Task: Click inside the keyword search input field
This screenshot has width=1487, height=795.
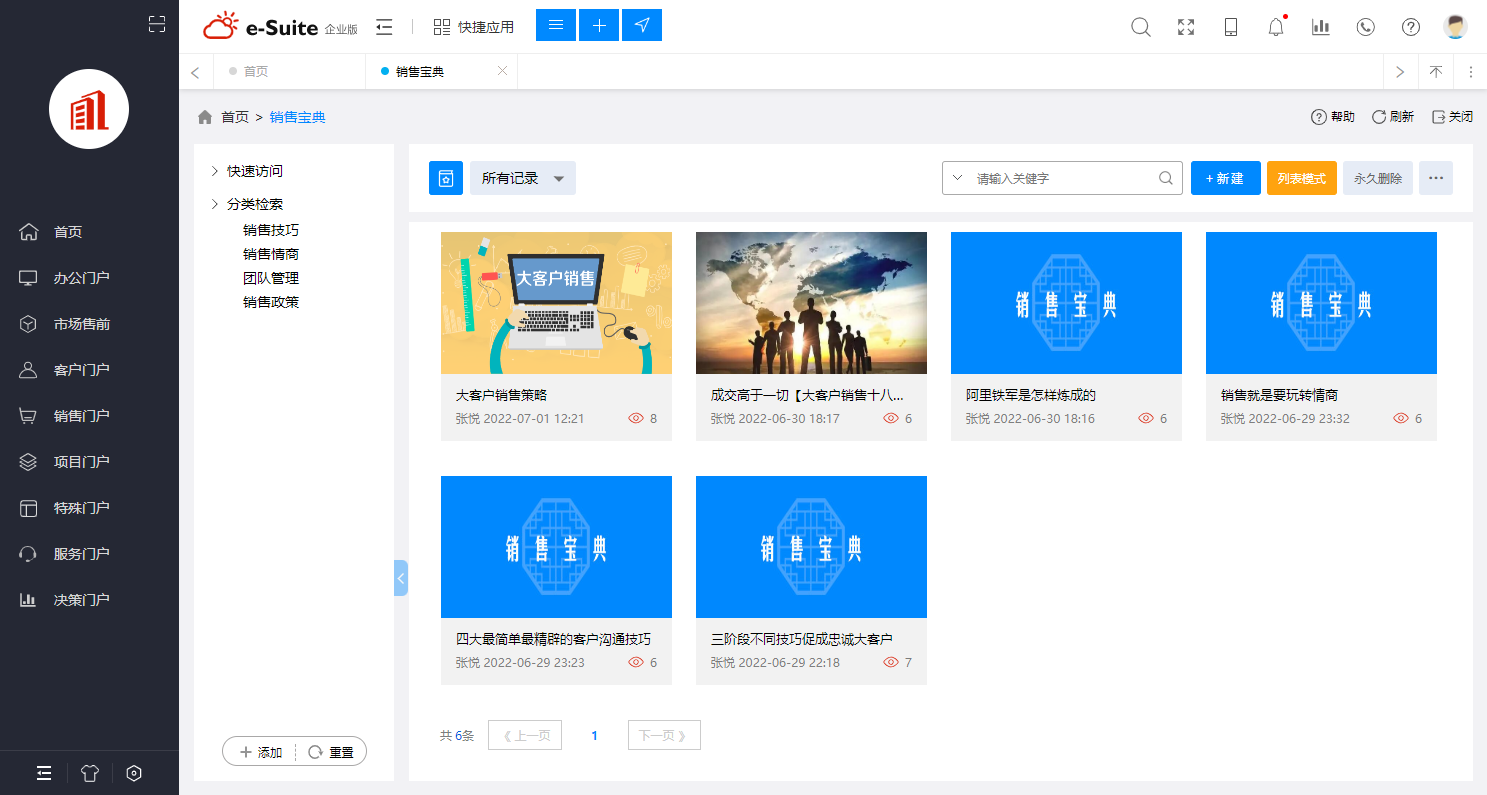Action: pyautogui.click(x=1060, y=177)
